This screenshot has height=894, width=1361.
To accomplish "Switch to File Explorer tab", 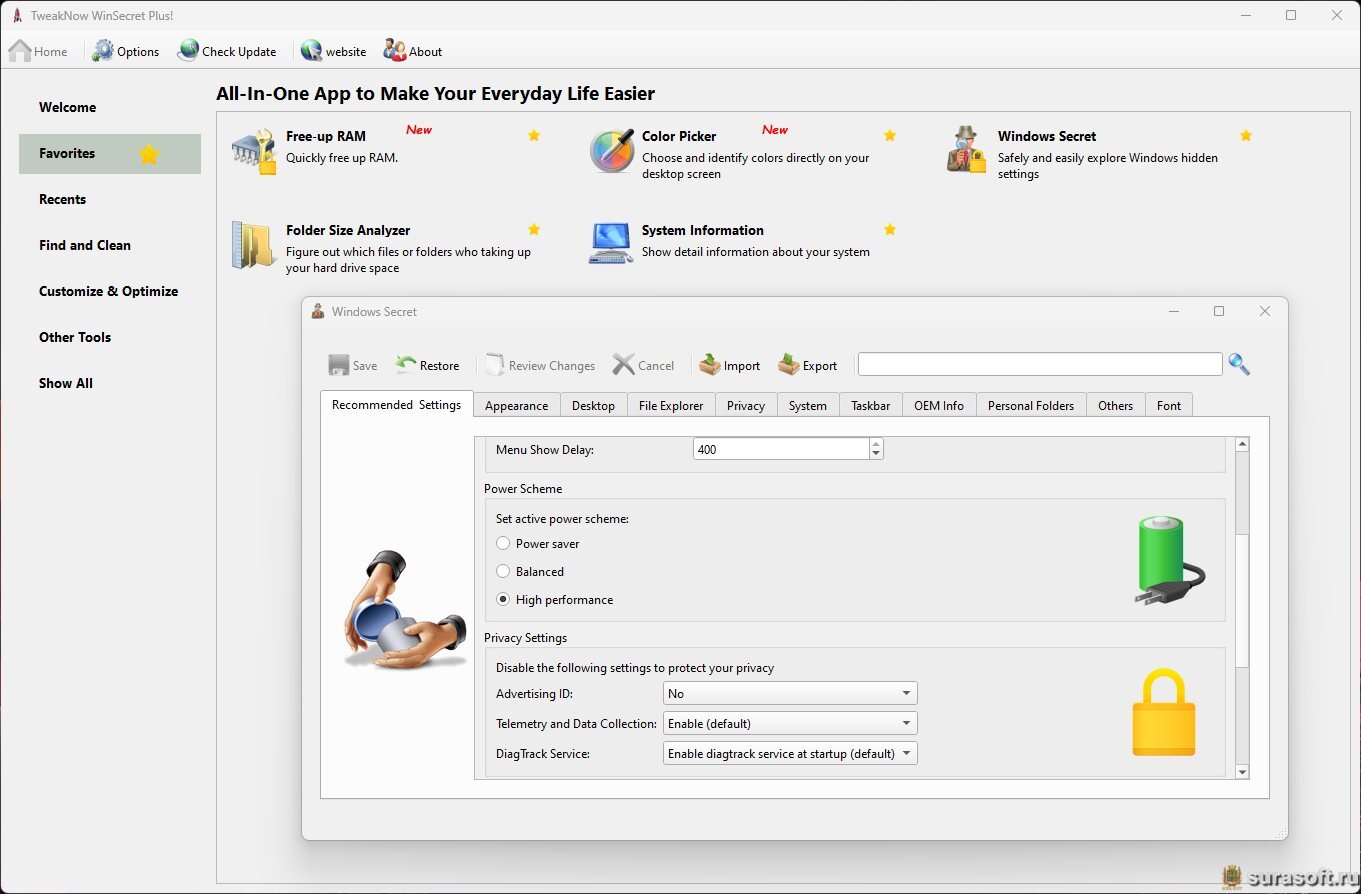I will pos(671,405).
